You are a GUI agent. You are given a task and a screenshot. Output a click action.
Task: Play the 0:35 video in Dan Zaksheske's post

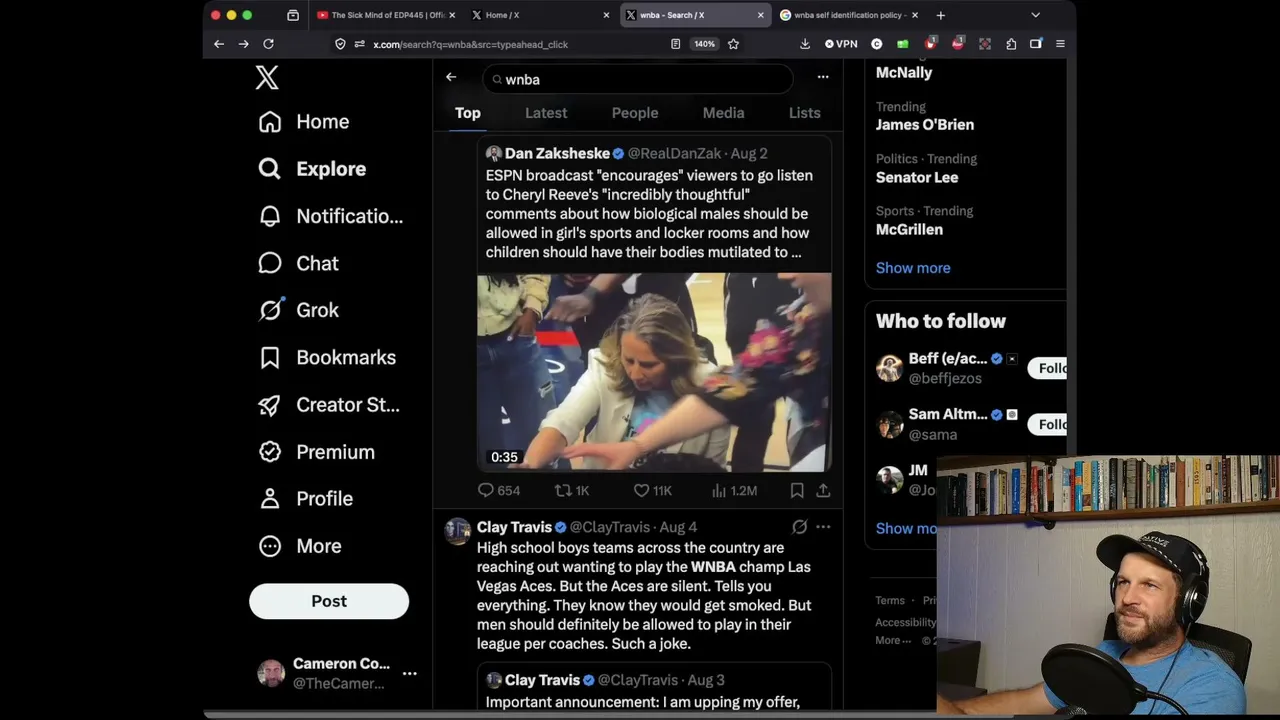(x=654, y=372)
